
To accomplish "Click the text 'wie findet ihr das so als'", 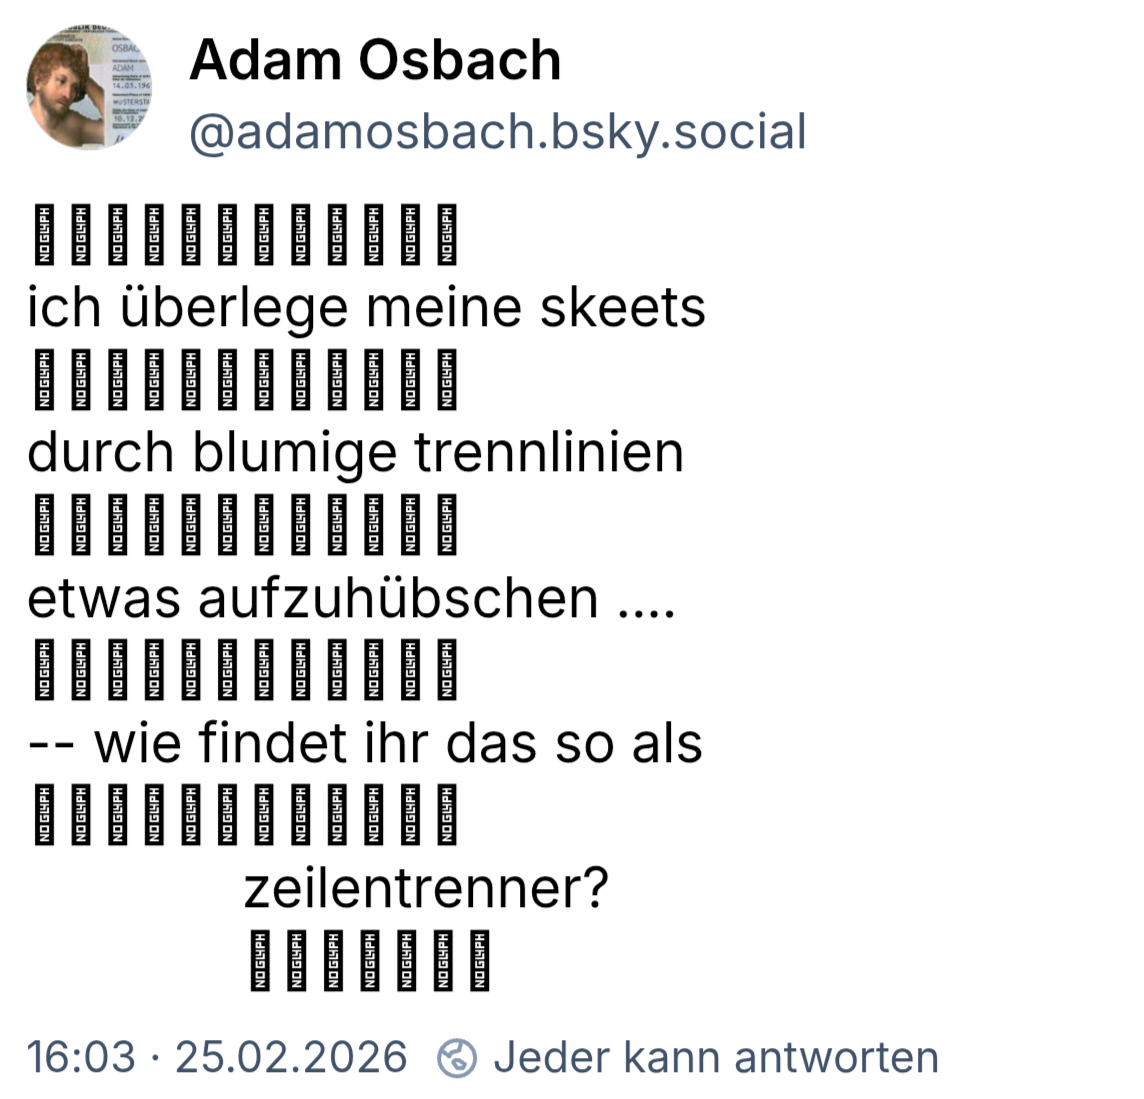I will click(x=398, y=743).
